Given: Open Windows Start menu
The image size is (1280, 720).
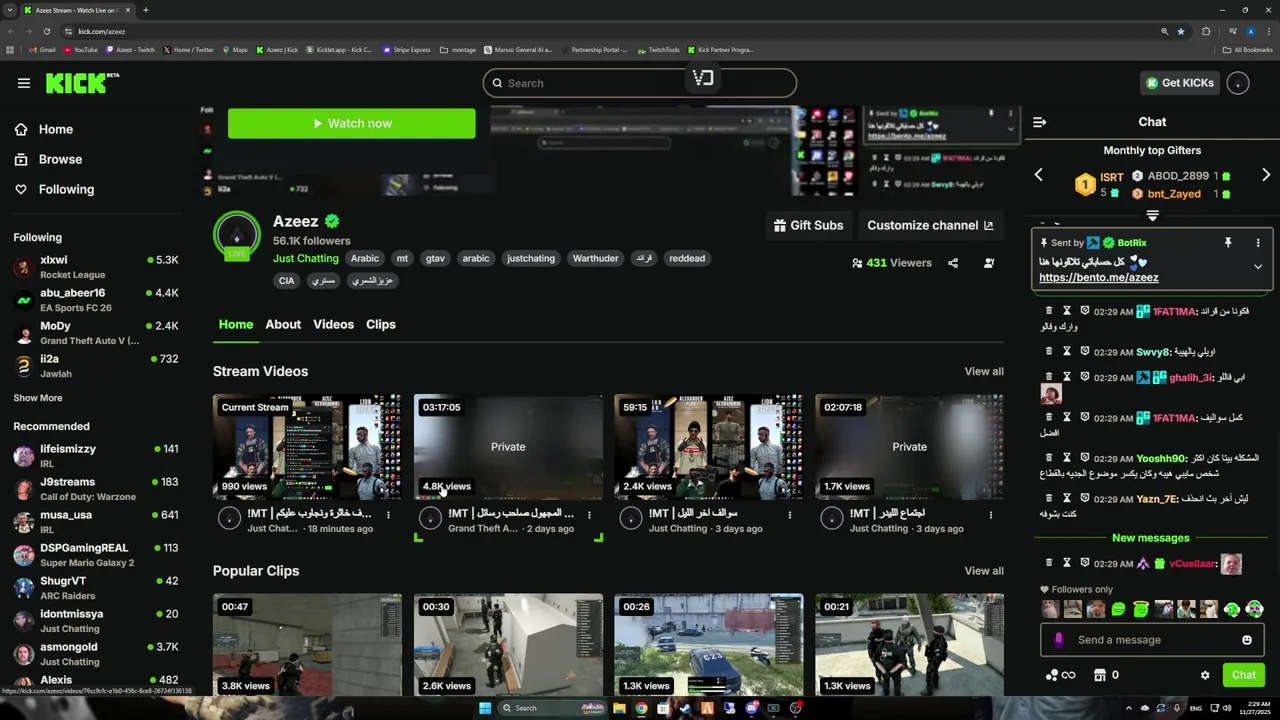Looking at the screenshot, I should pyautogui.click(x=485, y=708).
